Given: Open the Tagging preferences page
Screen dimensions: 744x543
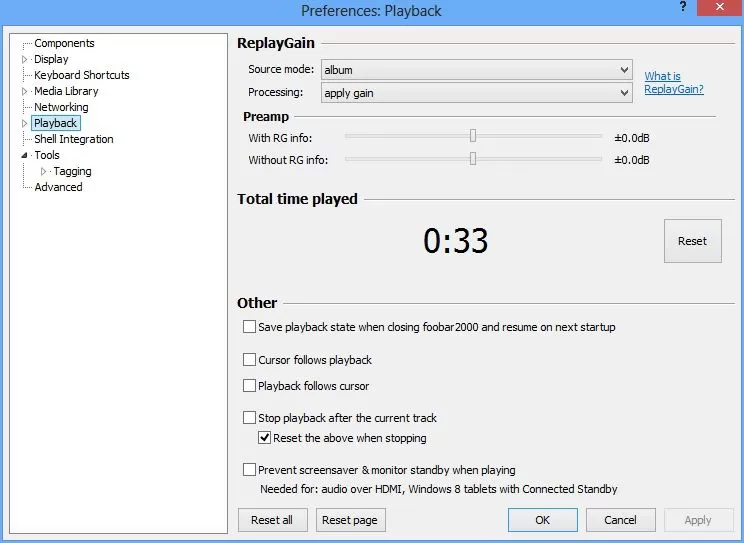Looking at the screenshot, I should (x=72, y=171).
